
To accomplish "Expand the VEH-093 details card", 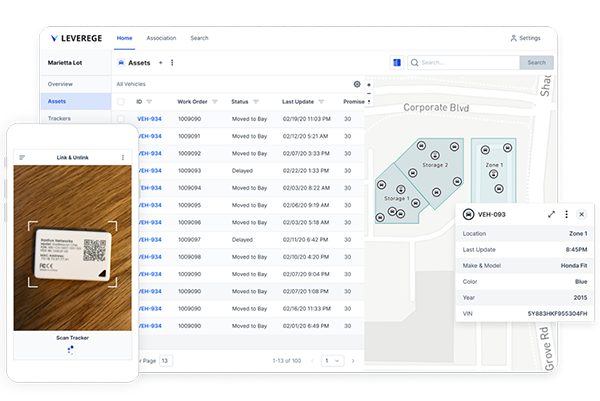I will (x=552, y=214).
